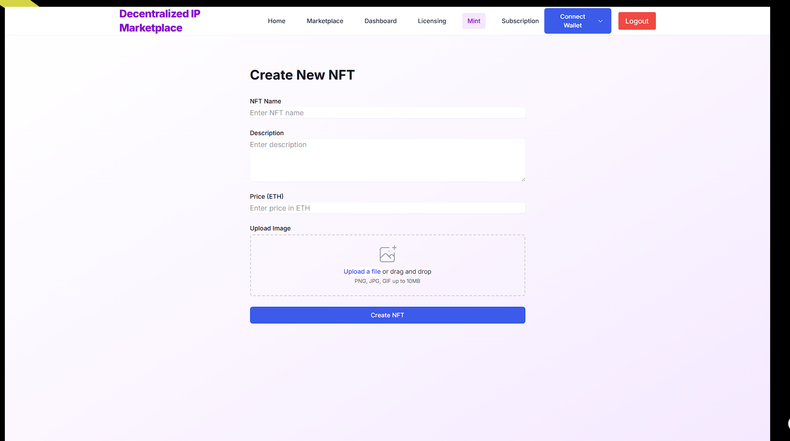Select the highlighted Mint tab
This screenshot has width=790, height=441.
click(x=474, y=21)
